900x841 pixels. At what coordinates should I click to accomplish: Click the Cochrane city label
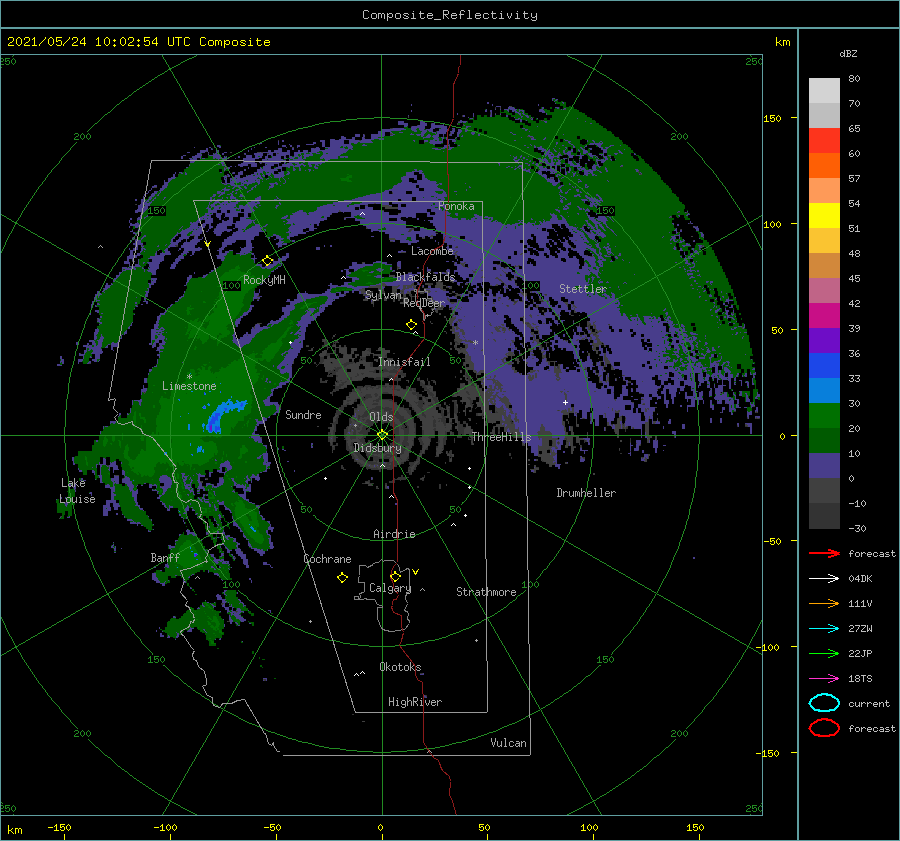[x=327, y=559]
